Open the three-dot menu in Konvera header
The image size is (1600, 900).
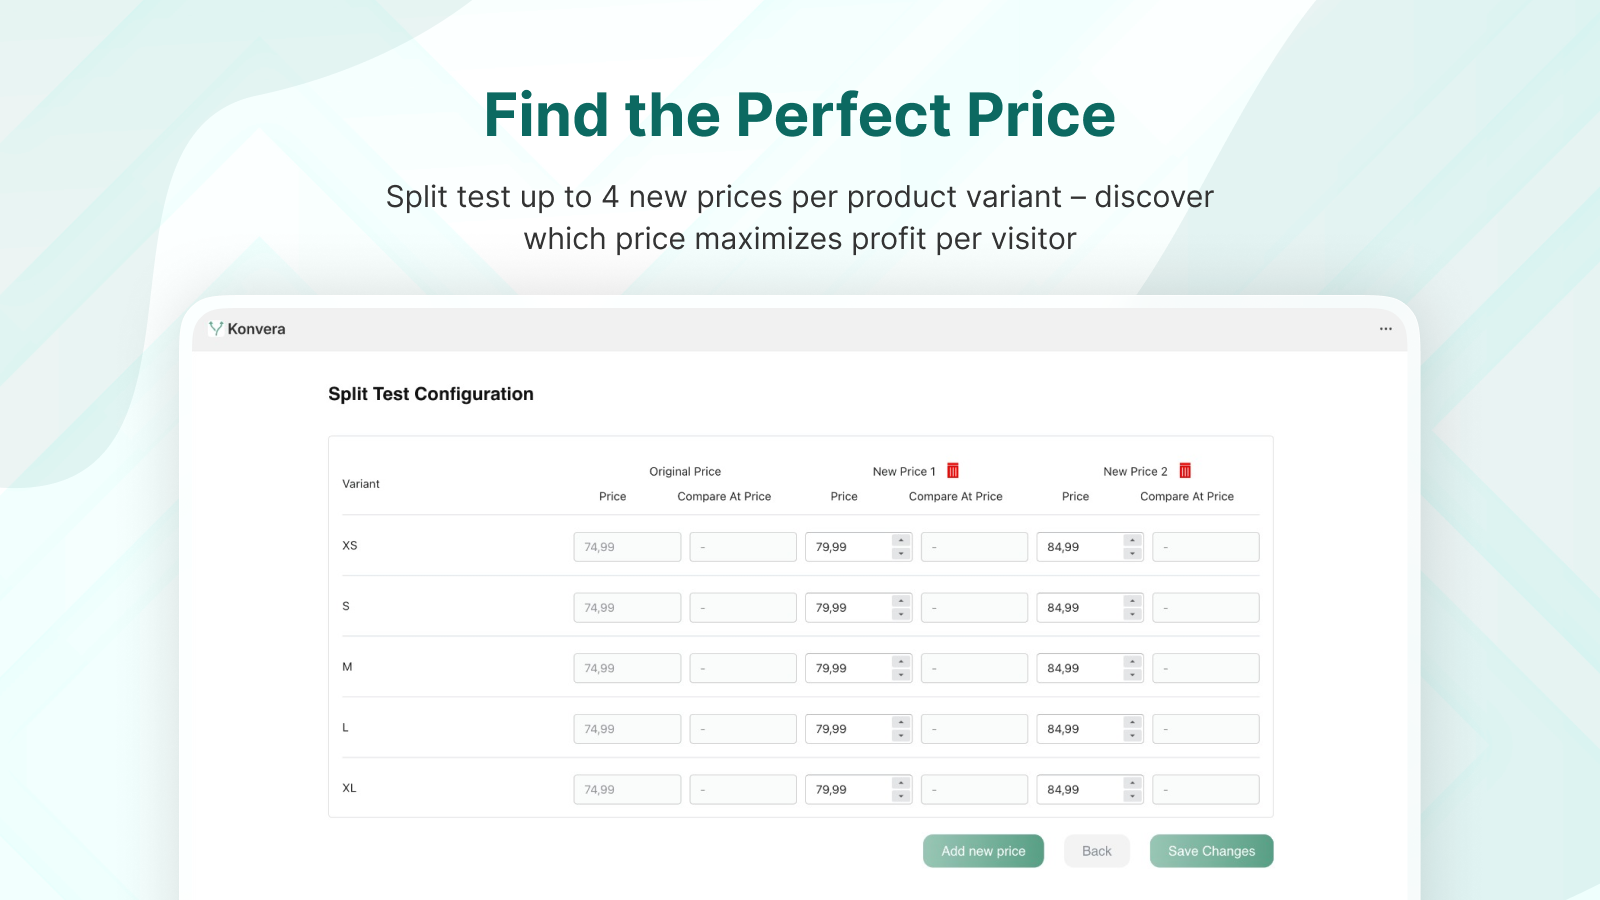(1385, 329)
